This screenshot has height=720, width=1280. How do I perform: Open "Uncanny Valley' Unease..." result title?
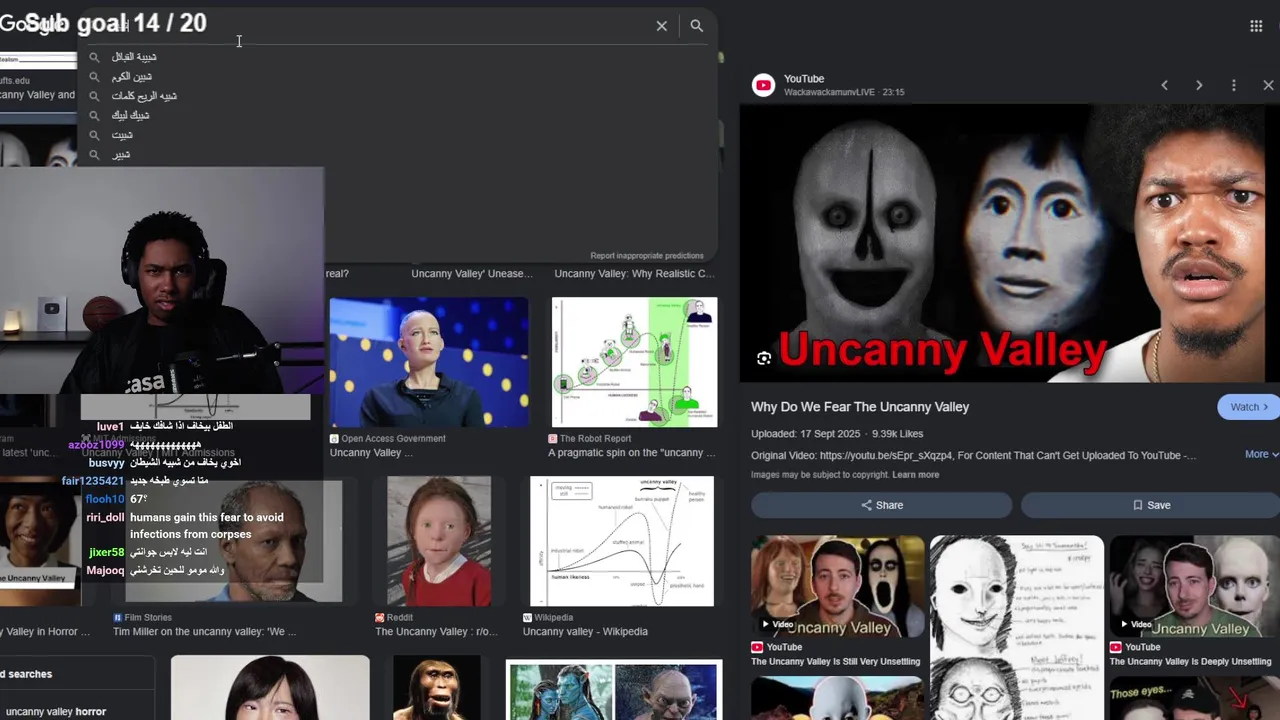(472, 274)
